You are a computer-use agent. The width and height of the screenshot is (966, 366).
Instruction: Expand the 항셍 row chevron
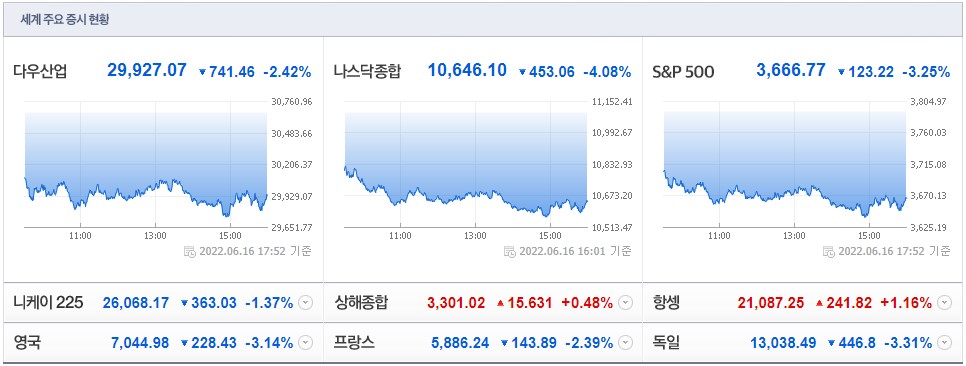[945, 303]
